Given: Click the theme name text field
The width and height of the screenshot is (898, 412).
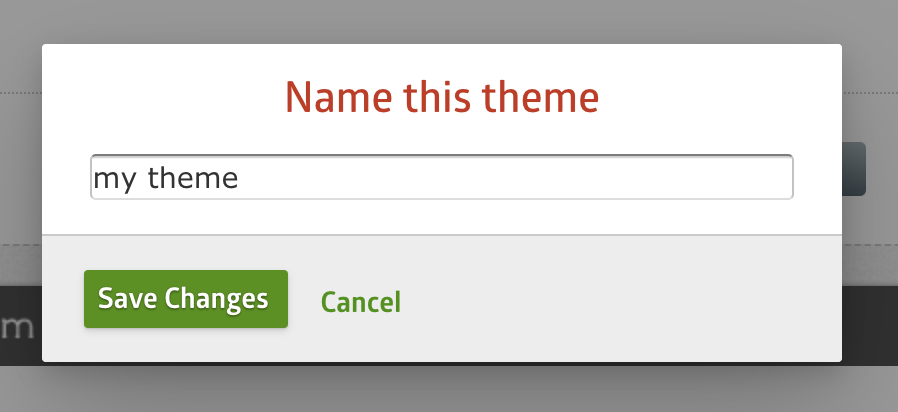Looking at the screenshot, I should [x=441, y=178].
